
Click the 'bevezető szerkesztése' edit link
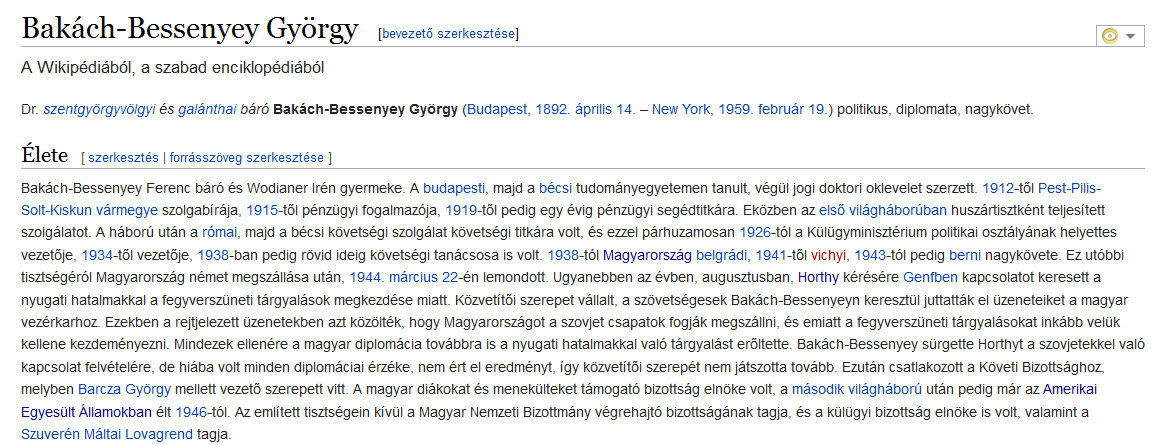tap(448, 33)
